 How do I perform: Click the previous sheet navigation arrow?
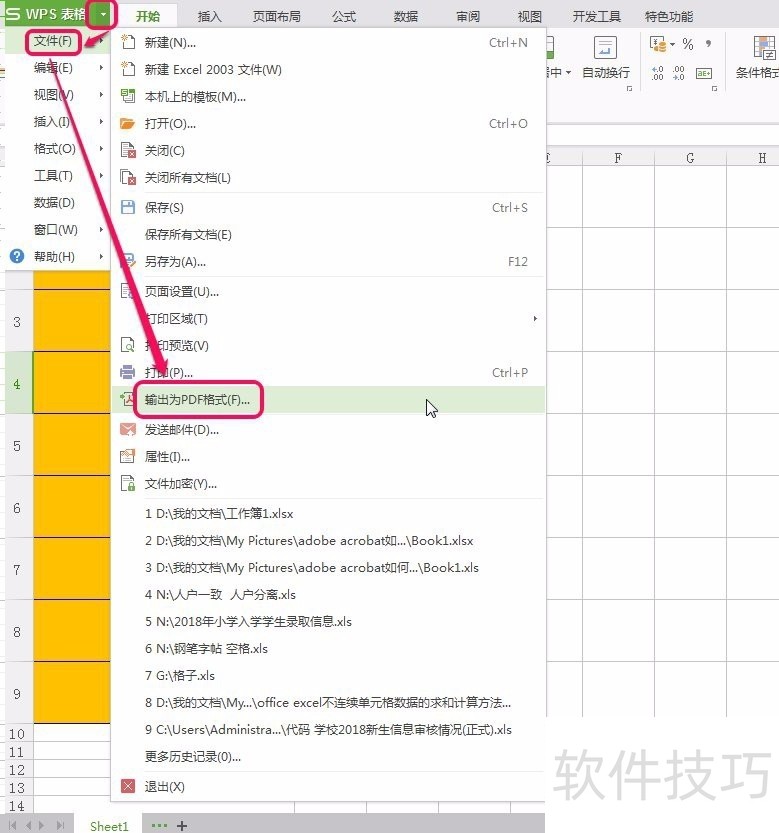click(28, 826)
